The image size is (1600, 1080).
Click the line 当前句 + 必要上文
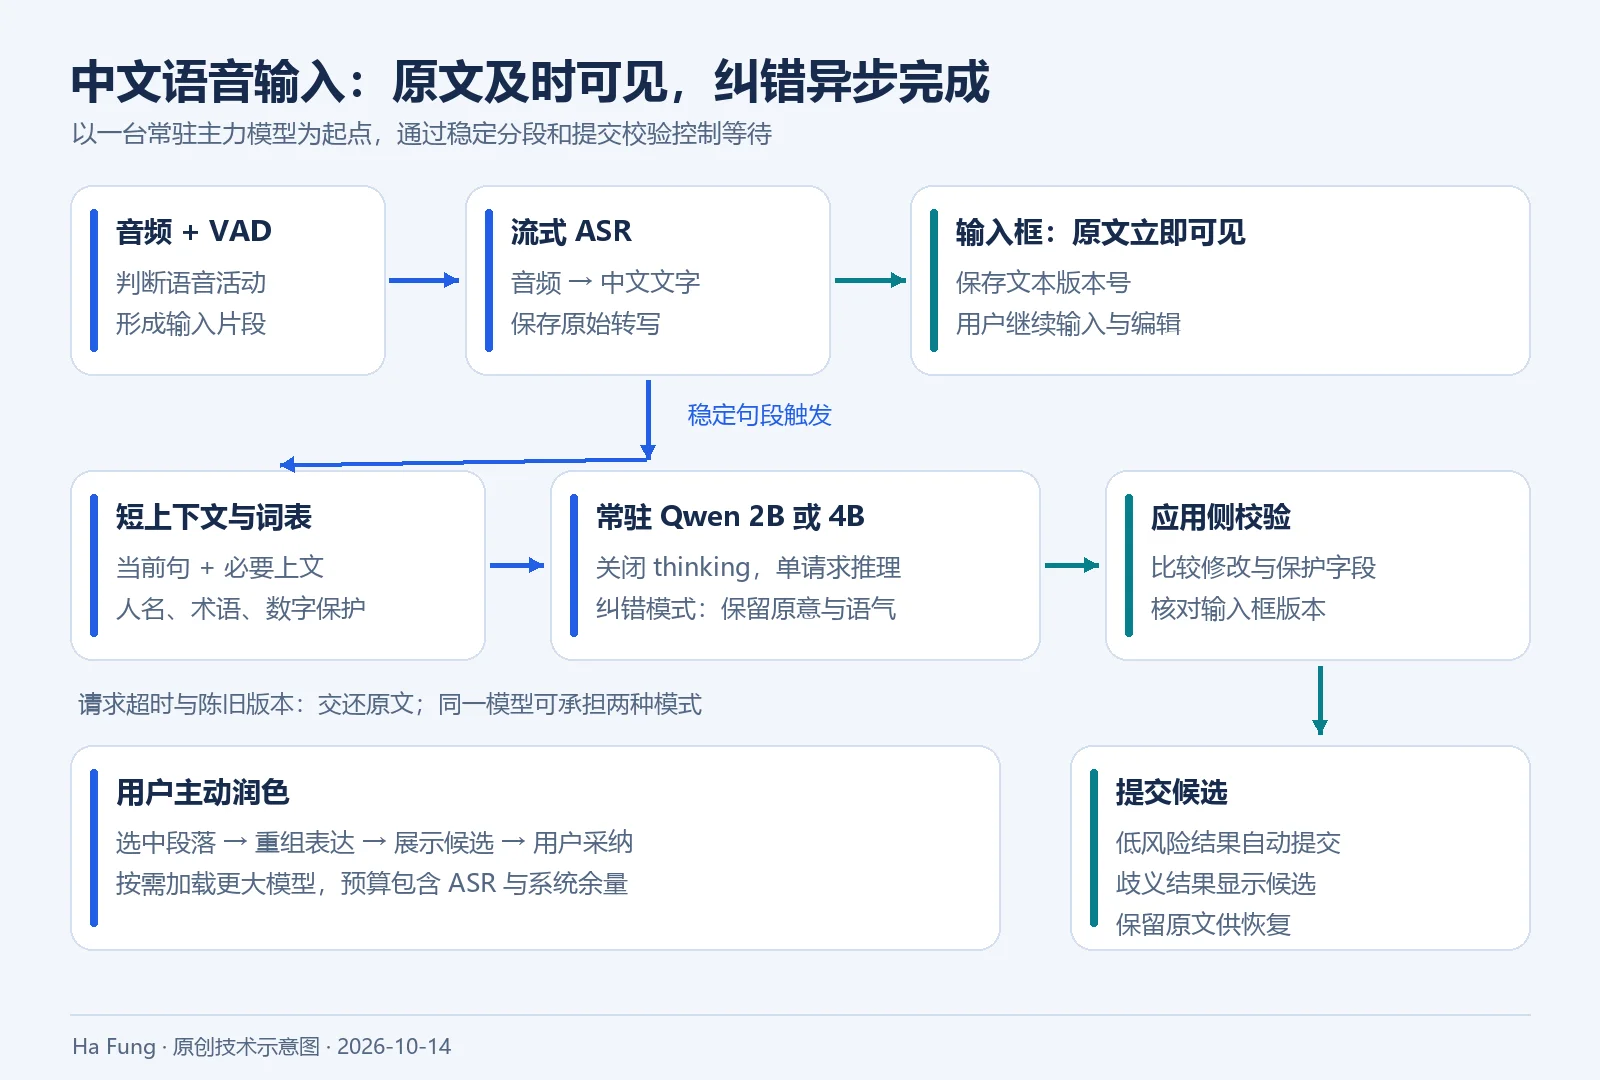[x=220, y=568]
